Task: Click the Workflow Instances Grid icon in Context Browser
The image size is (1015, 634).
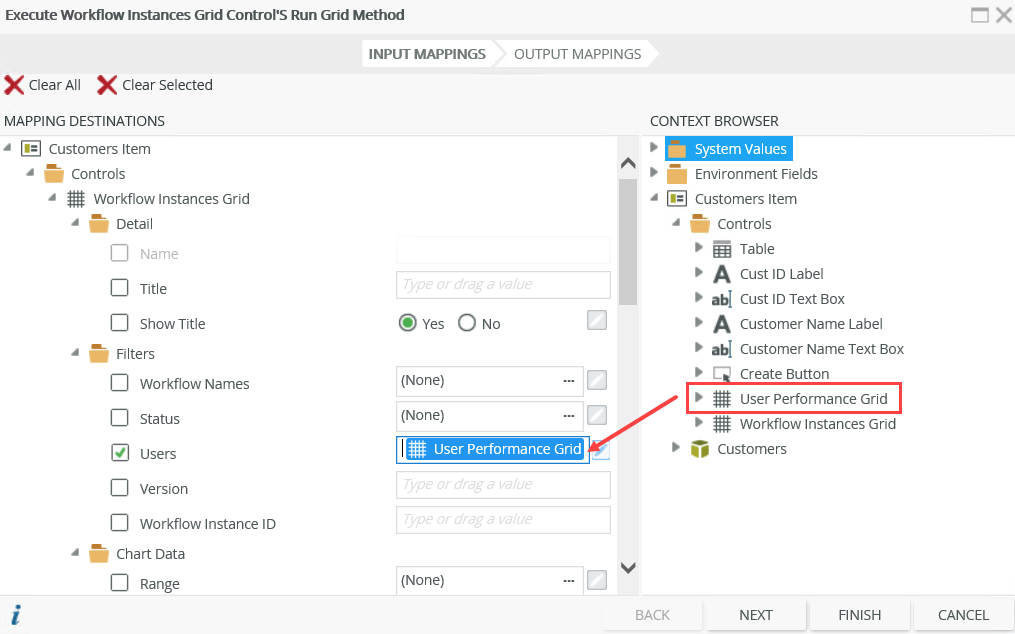Action: (x=722, y=424)
